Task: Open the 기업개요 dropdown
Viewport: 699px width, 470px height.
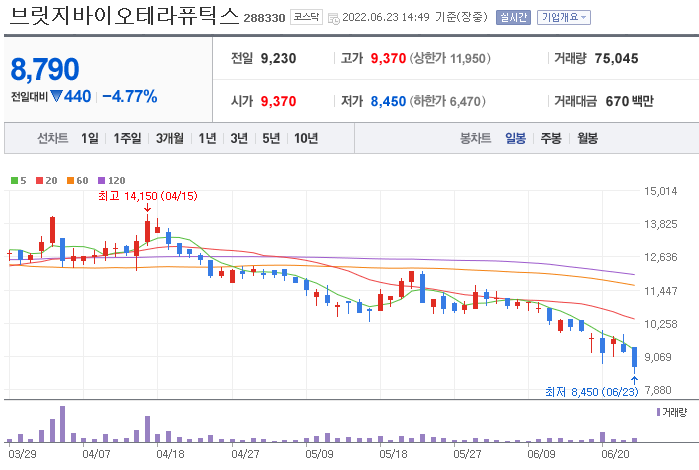Action: [563, 17]
